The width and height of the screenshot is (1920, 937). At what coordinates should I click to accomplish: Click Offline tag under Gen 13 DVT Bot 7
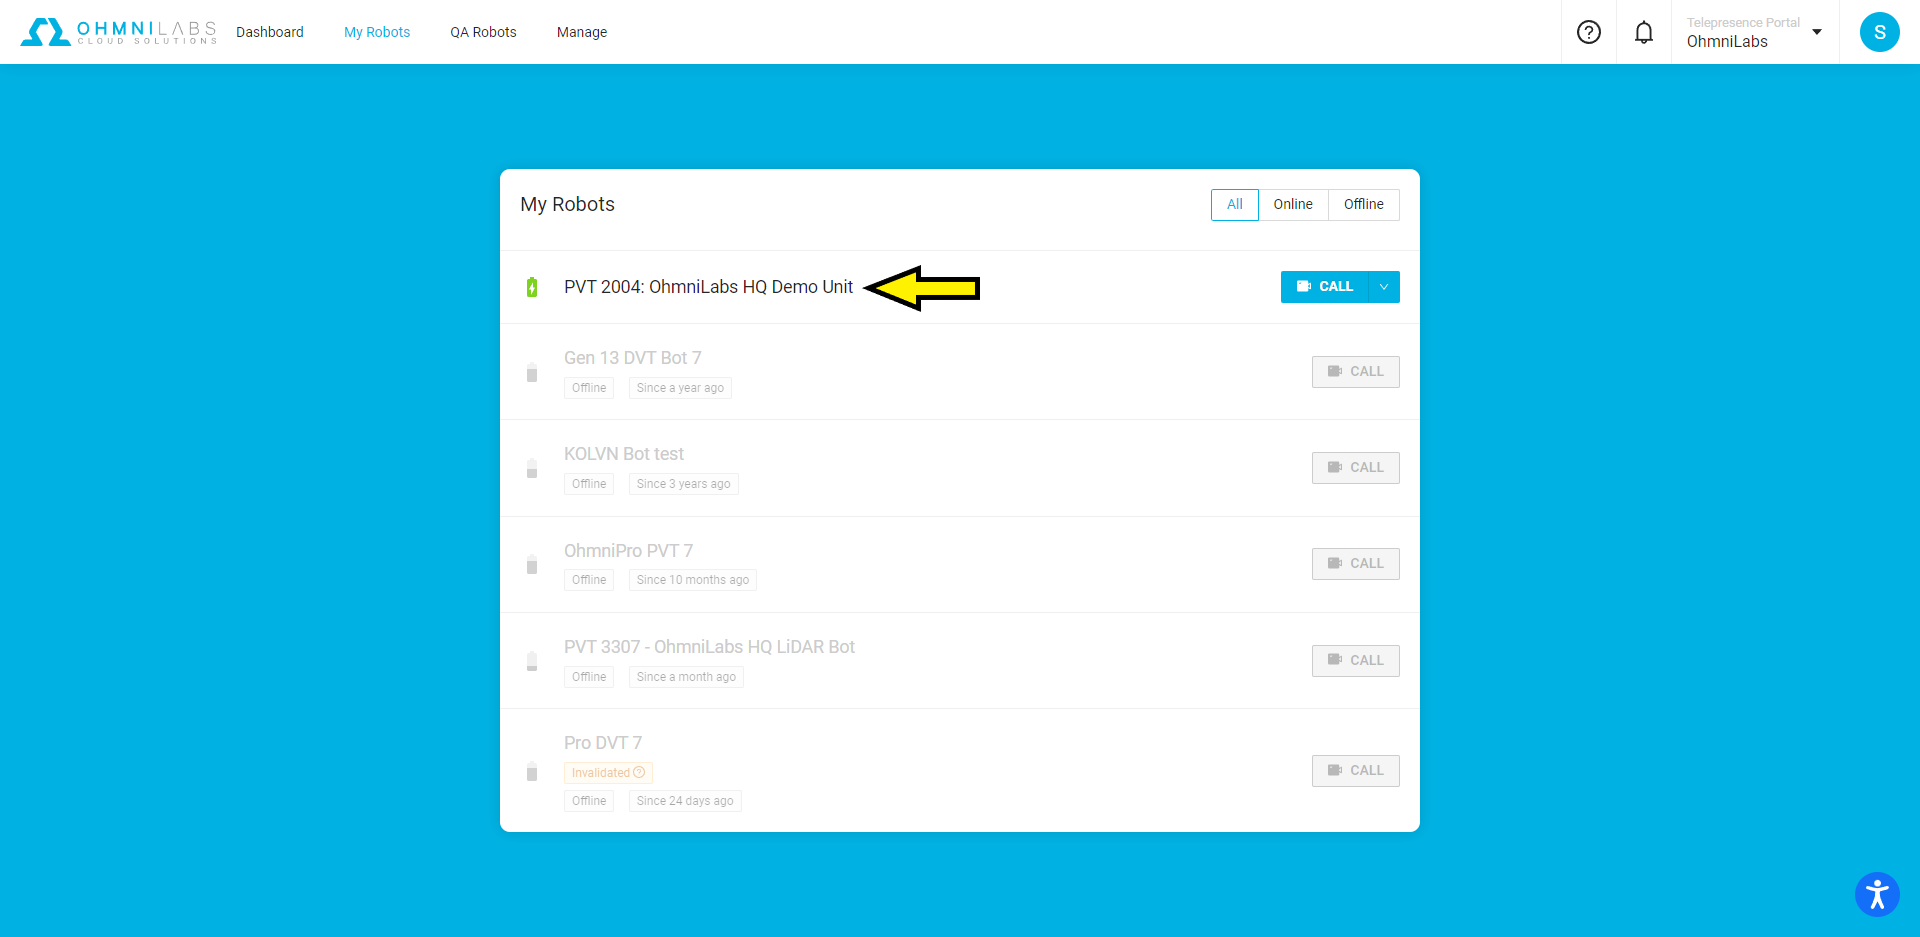589,388
